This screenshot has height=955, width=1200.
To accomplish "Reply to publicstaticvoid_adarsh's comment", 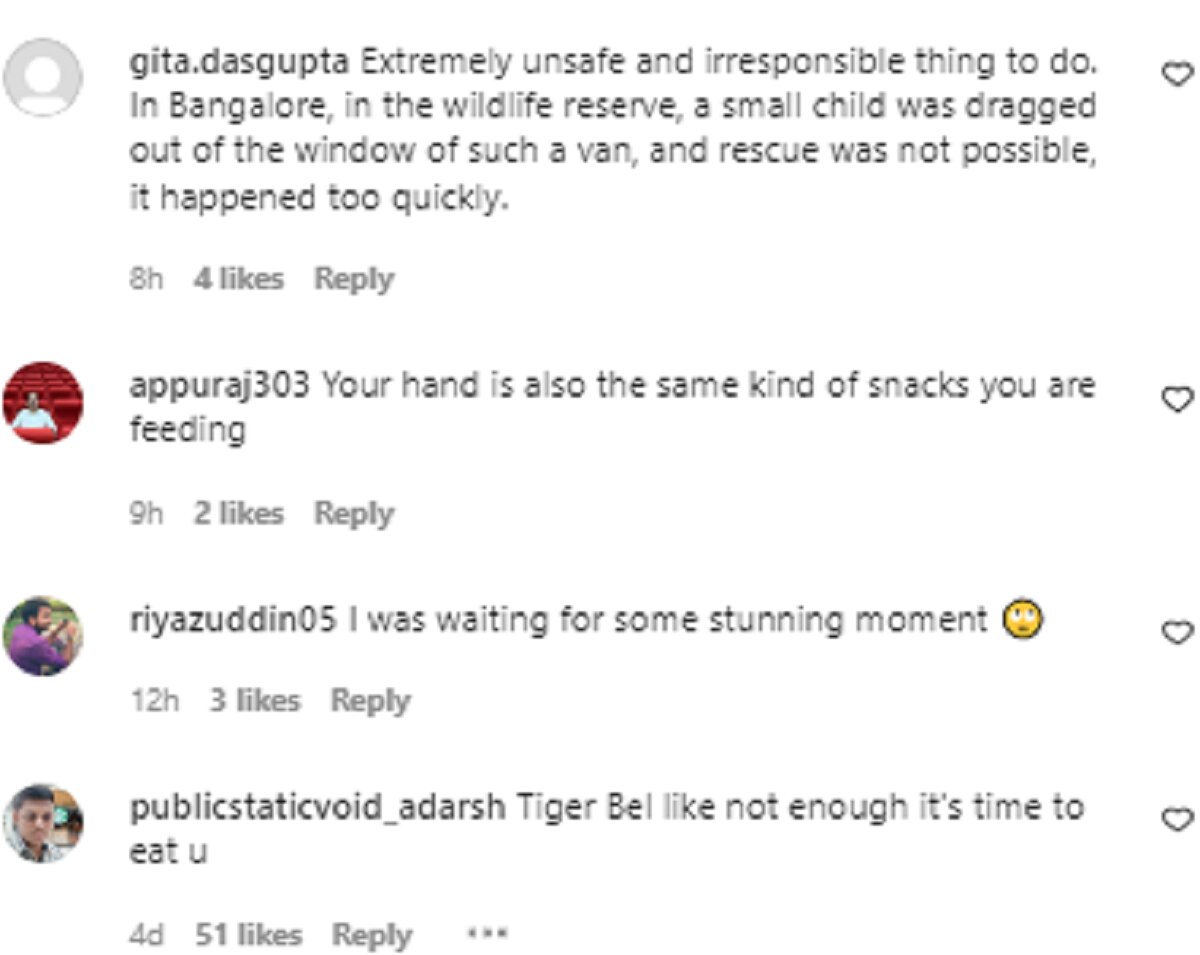I will (x=371, y=936).
